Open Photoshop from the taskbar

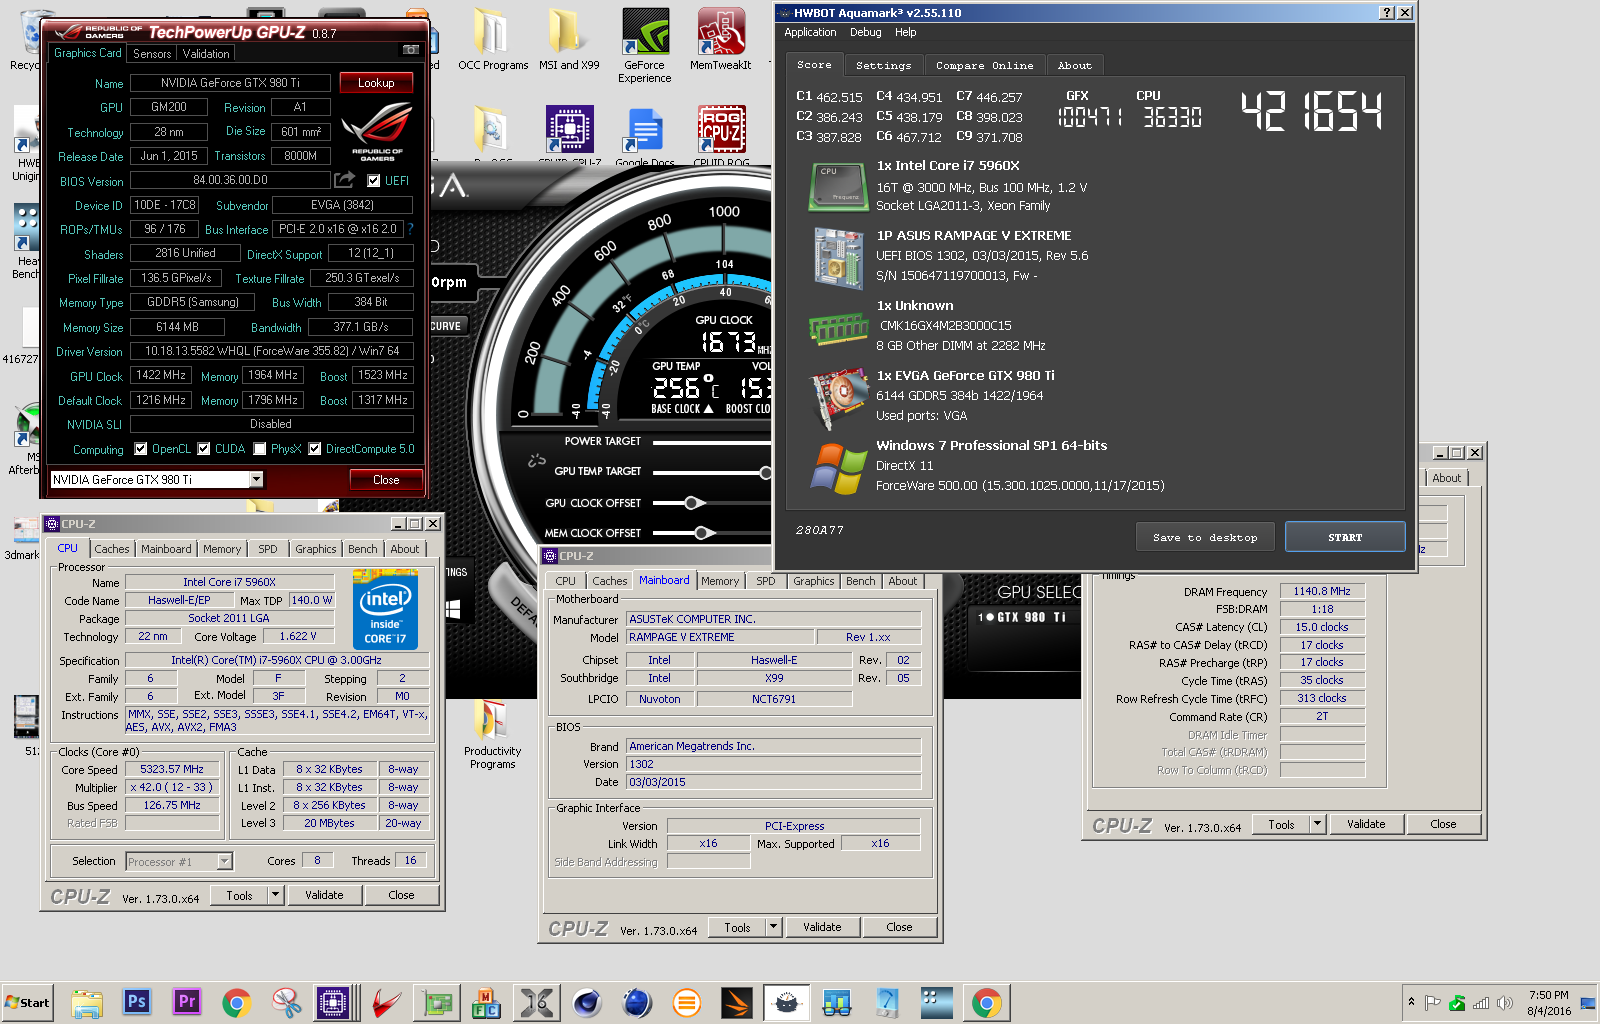(137, 1002)
